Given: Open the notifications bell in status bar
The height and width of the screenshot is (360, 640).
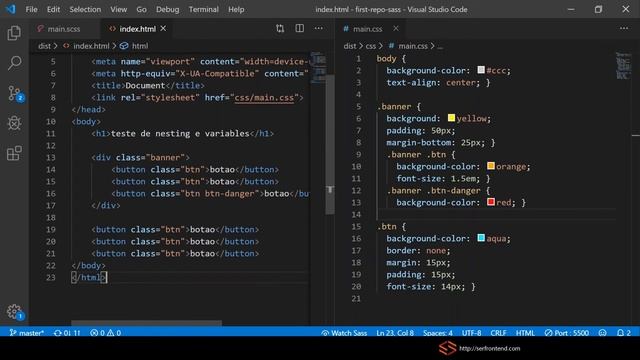Looking at the screenshot, I should [x=623, y=333].
